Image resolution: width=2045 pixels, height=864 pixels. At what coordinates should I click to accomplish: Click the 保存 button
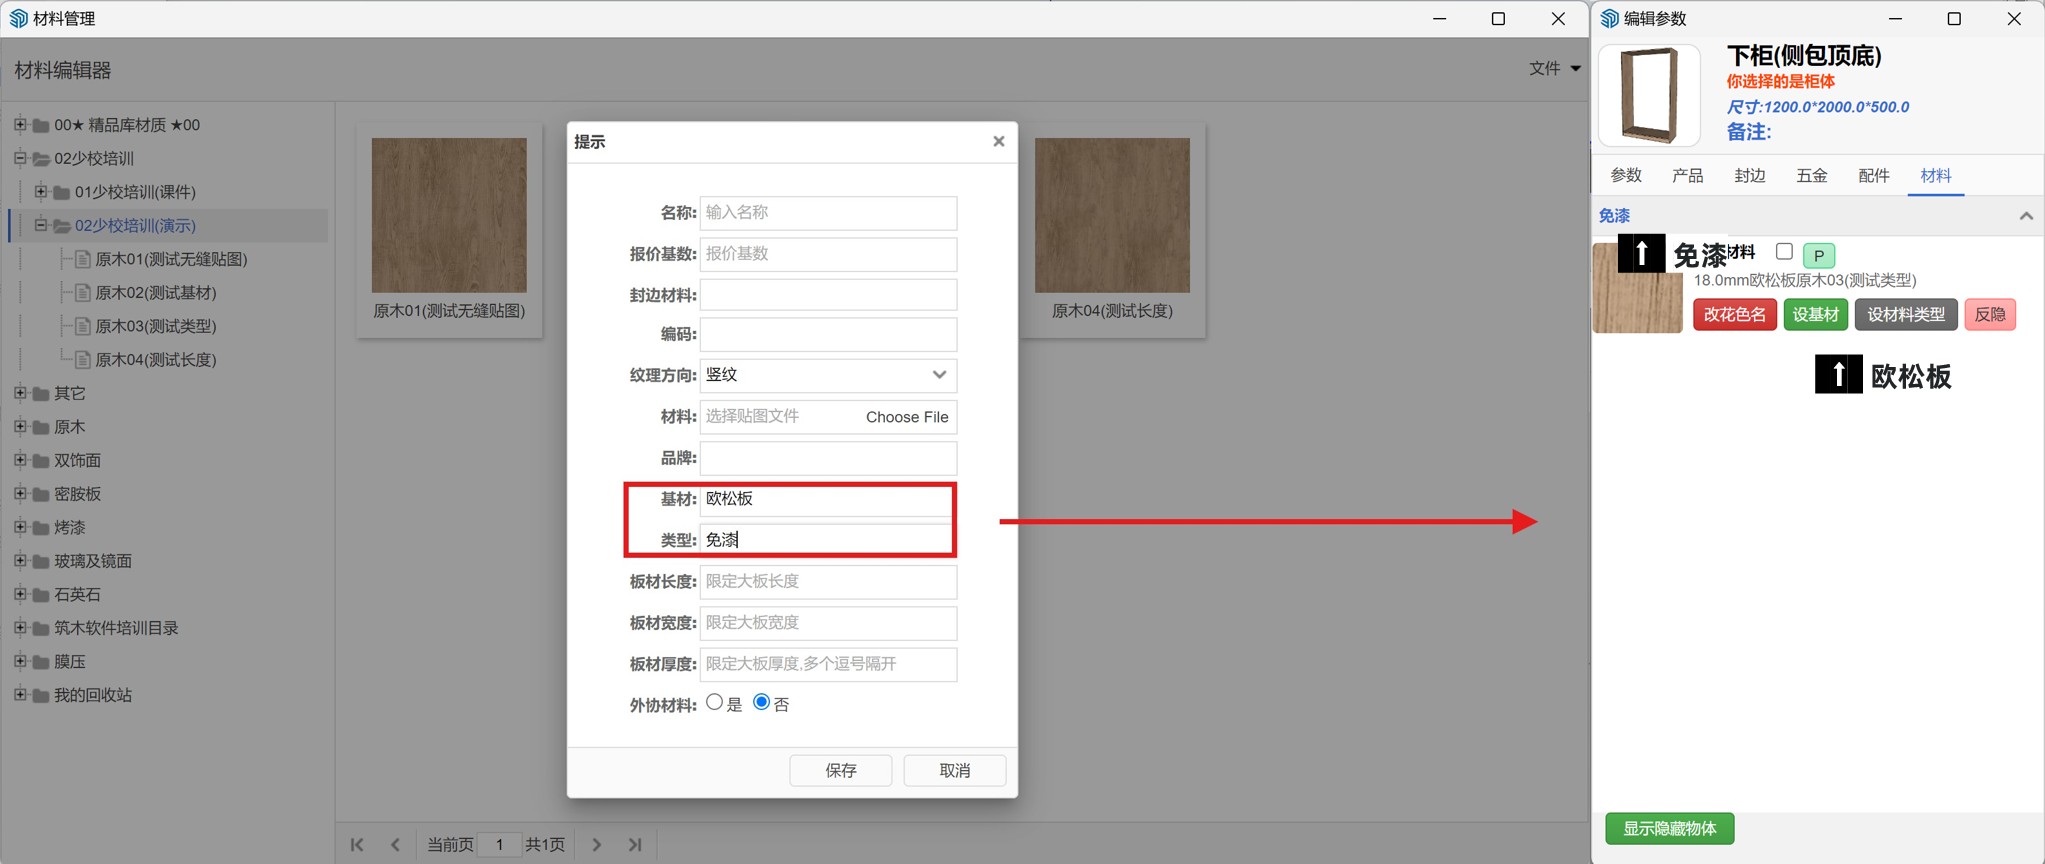coord(841,771)
